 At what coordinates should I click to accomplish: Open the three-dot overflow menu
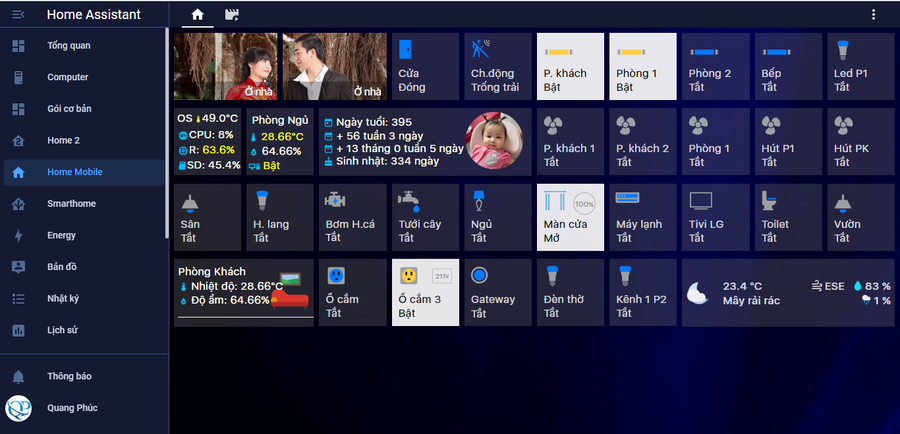[873, 15]
